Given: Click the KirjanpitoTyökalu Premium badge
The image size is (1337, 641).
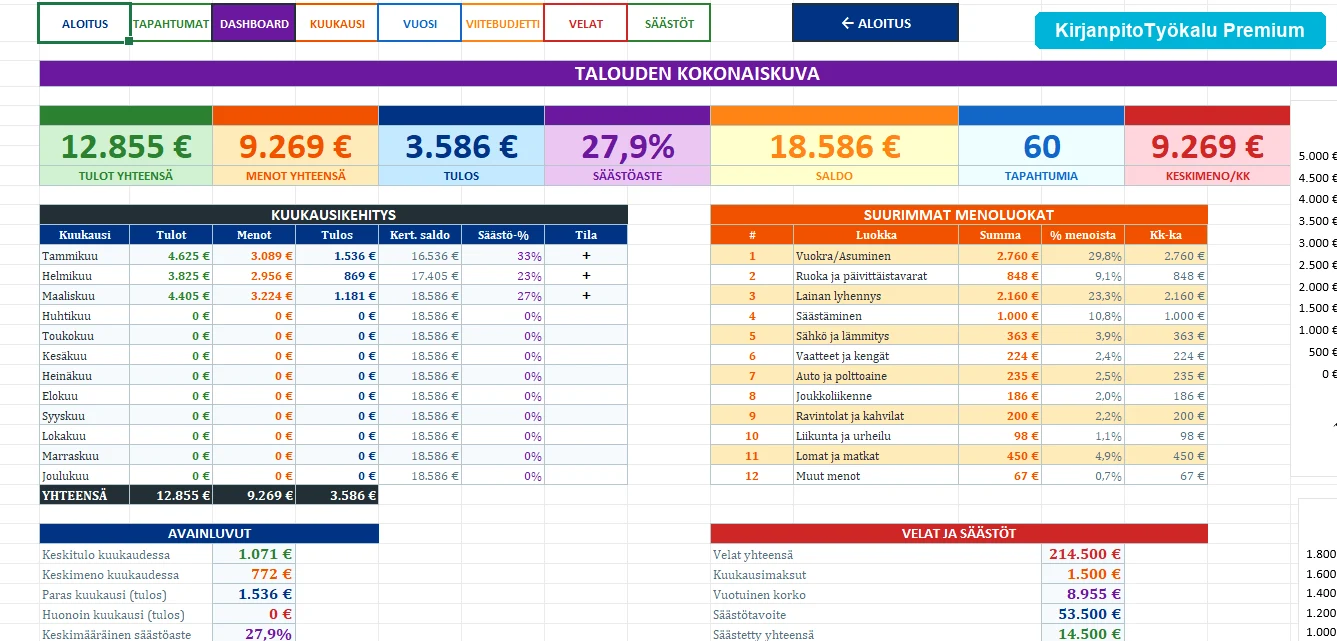Looking at the screenshot, I should tap(1178, 30).
